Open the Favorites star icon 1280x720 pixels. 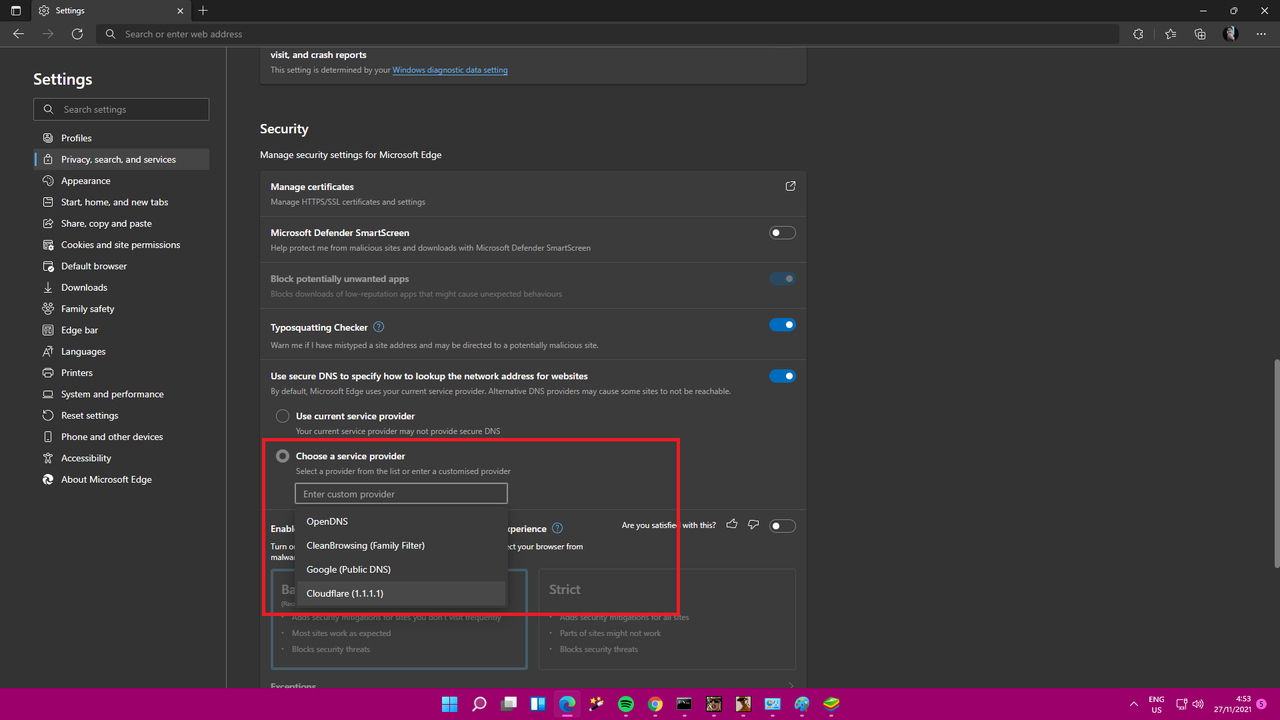tap(1171, 34)
